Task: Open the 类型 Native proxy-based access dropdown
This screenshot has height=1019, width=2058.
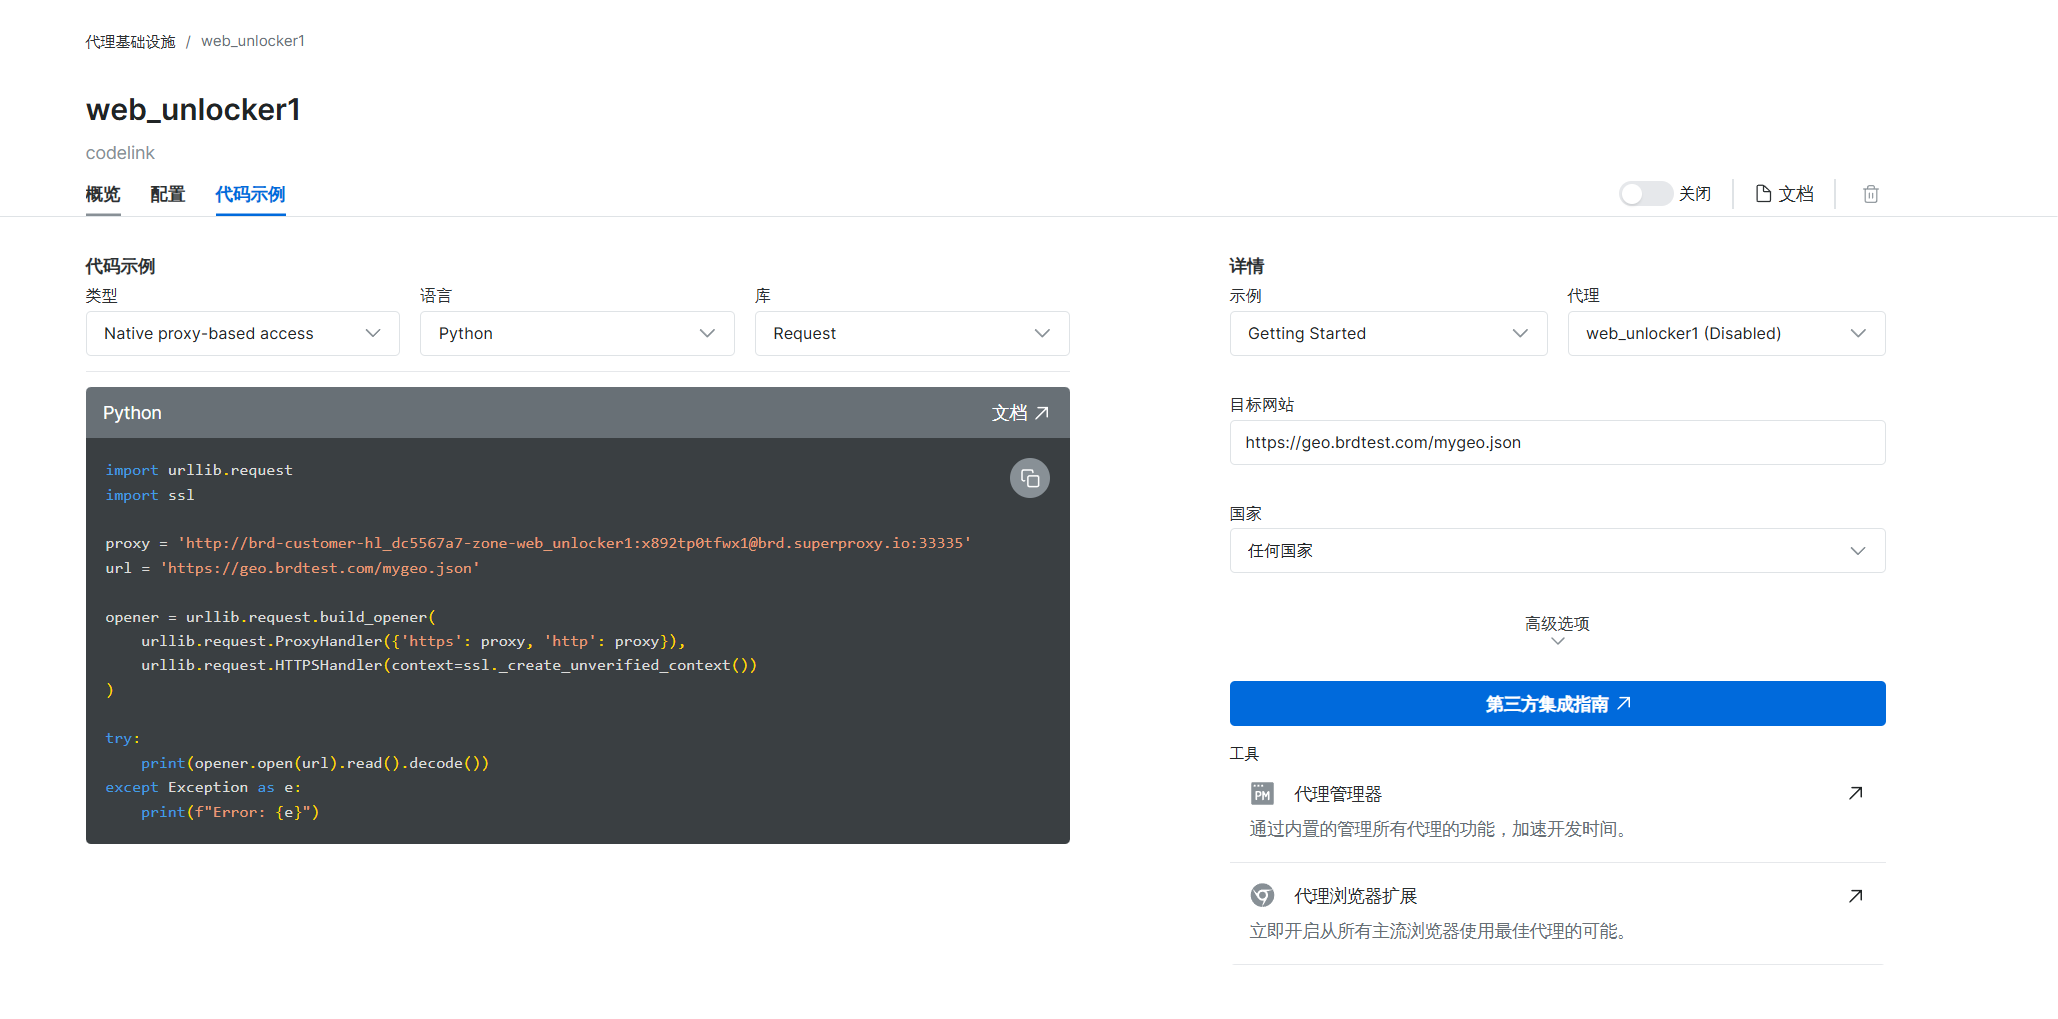Action: (243, 334)
